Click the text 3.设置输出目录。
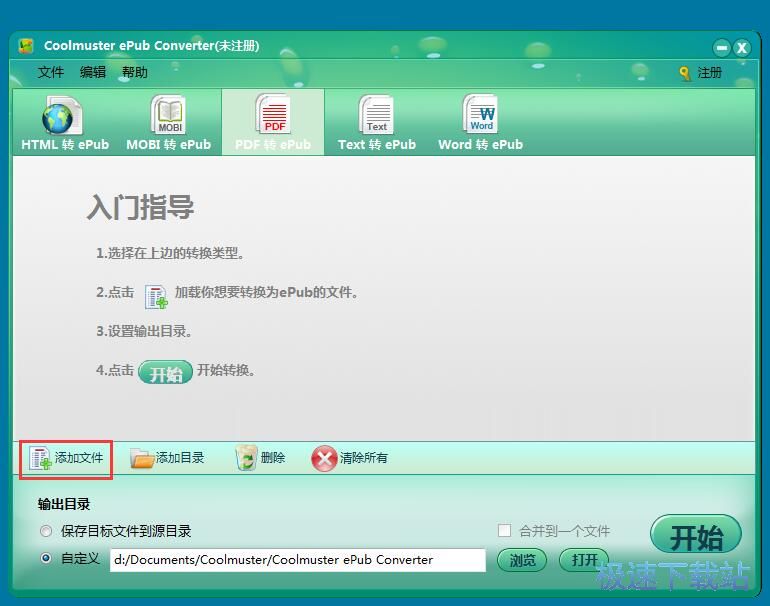 [144, 331]
